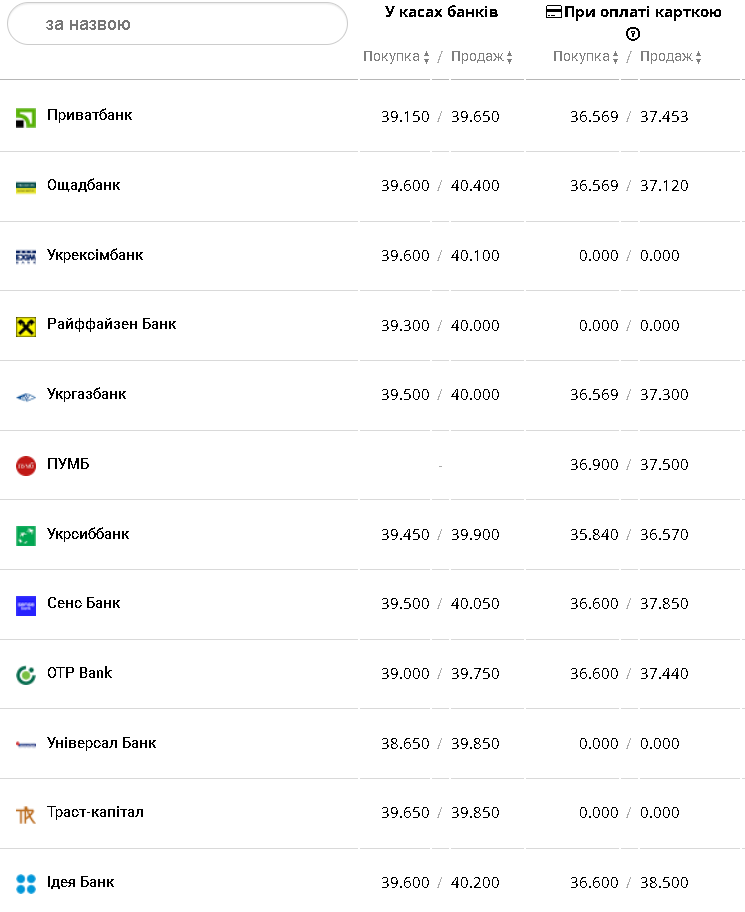The height and width of the screenshot is (912, 745).
Task: Select the У касах банків column header
Action: coord(441,12)
